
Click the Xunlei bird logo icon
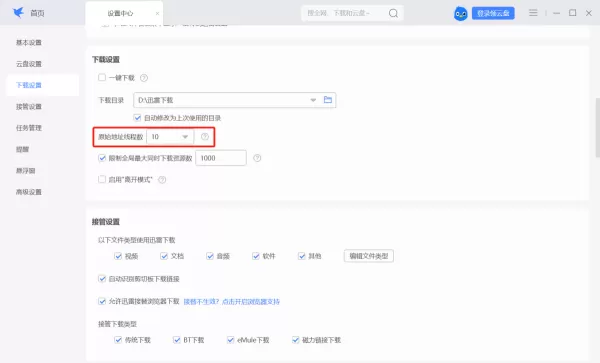18,13
